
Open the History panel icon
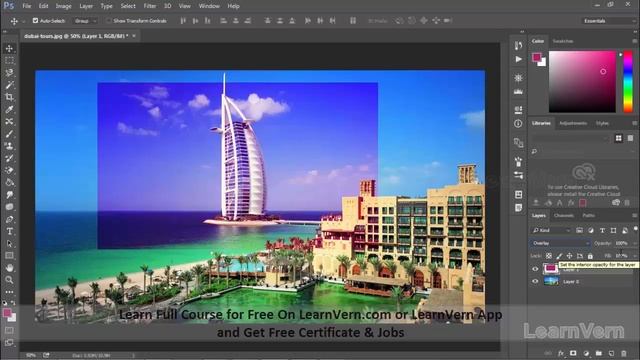(518, 45)
